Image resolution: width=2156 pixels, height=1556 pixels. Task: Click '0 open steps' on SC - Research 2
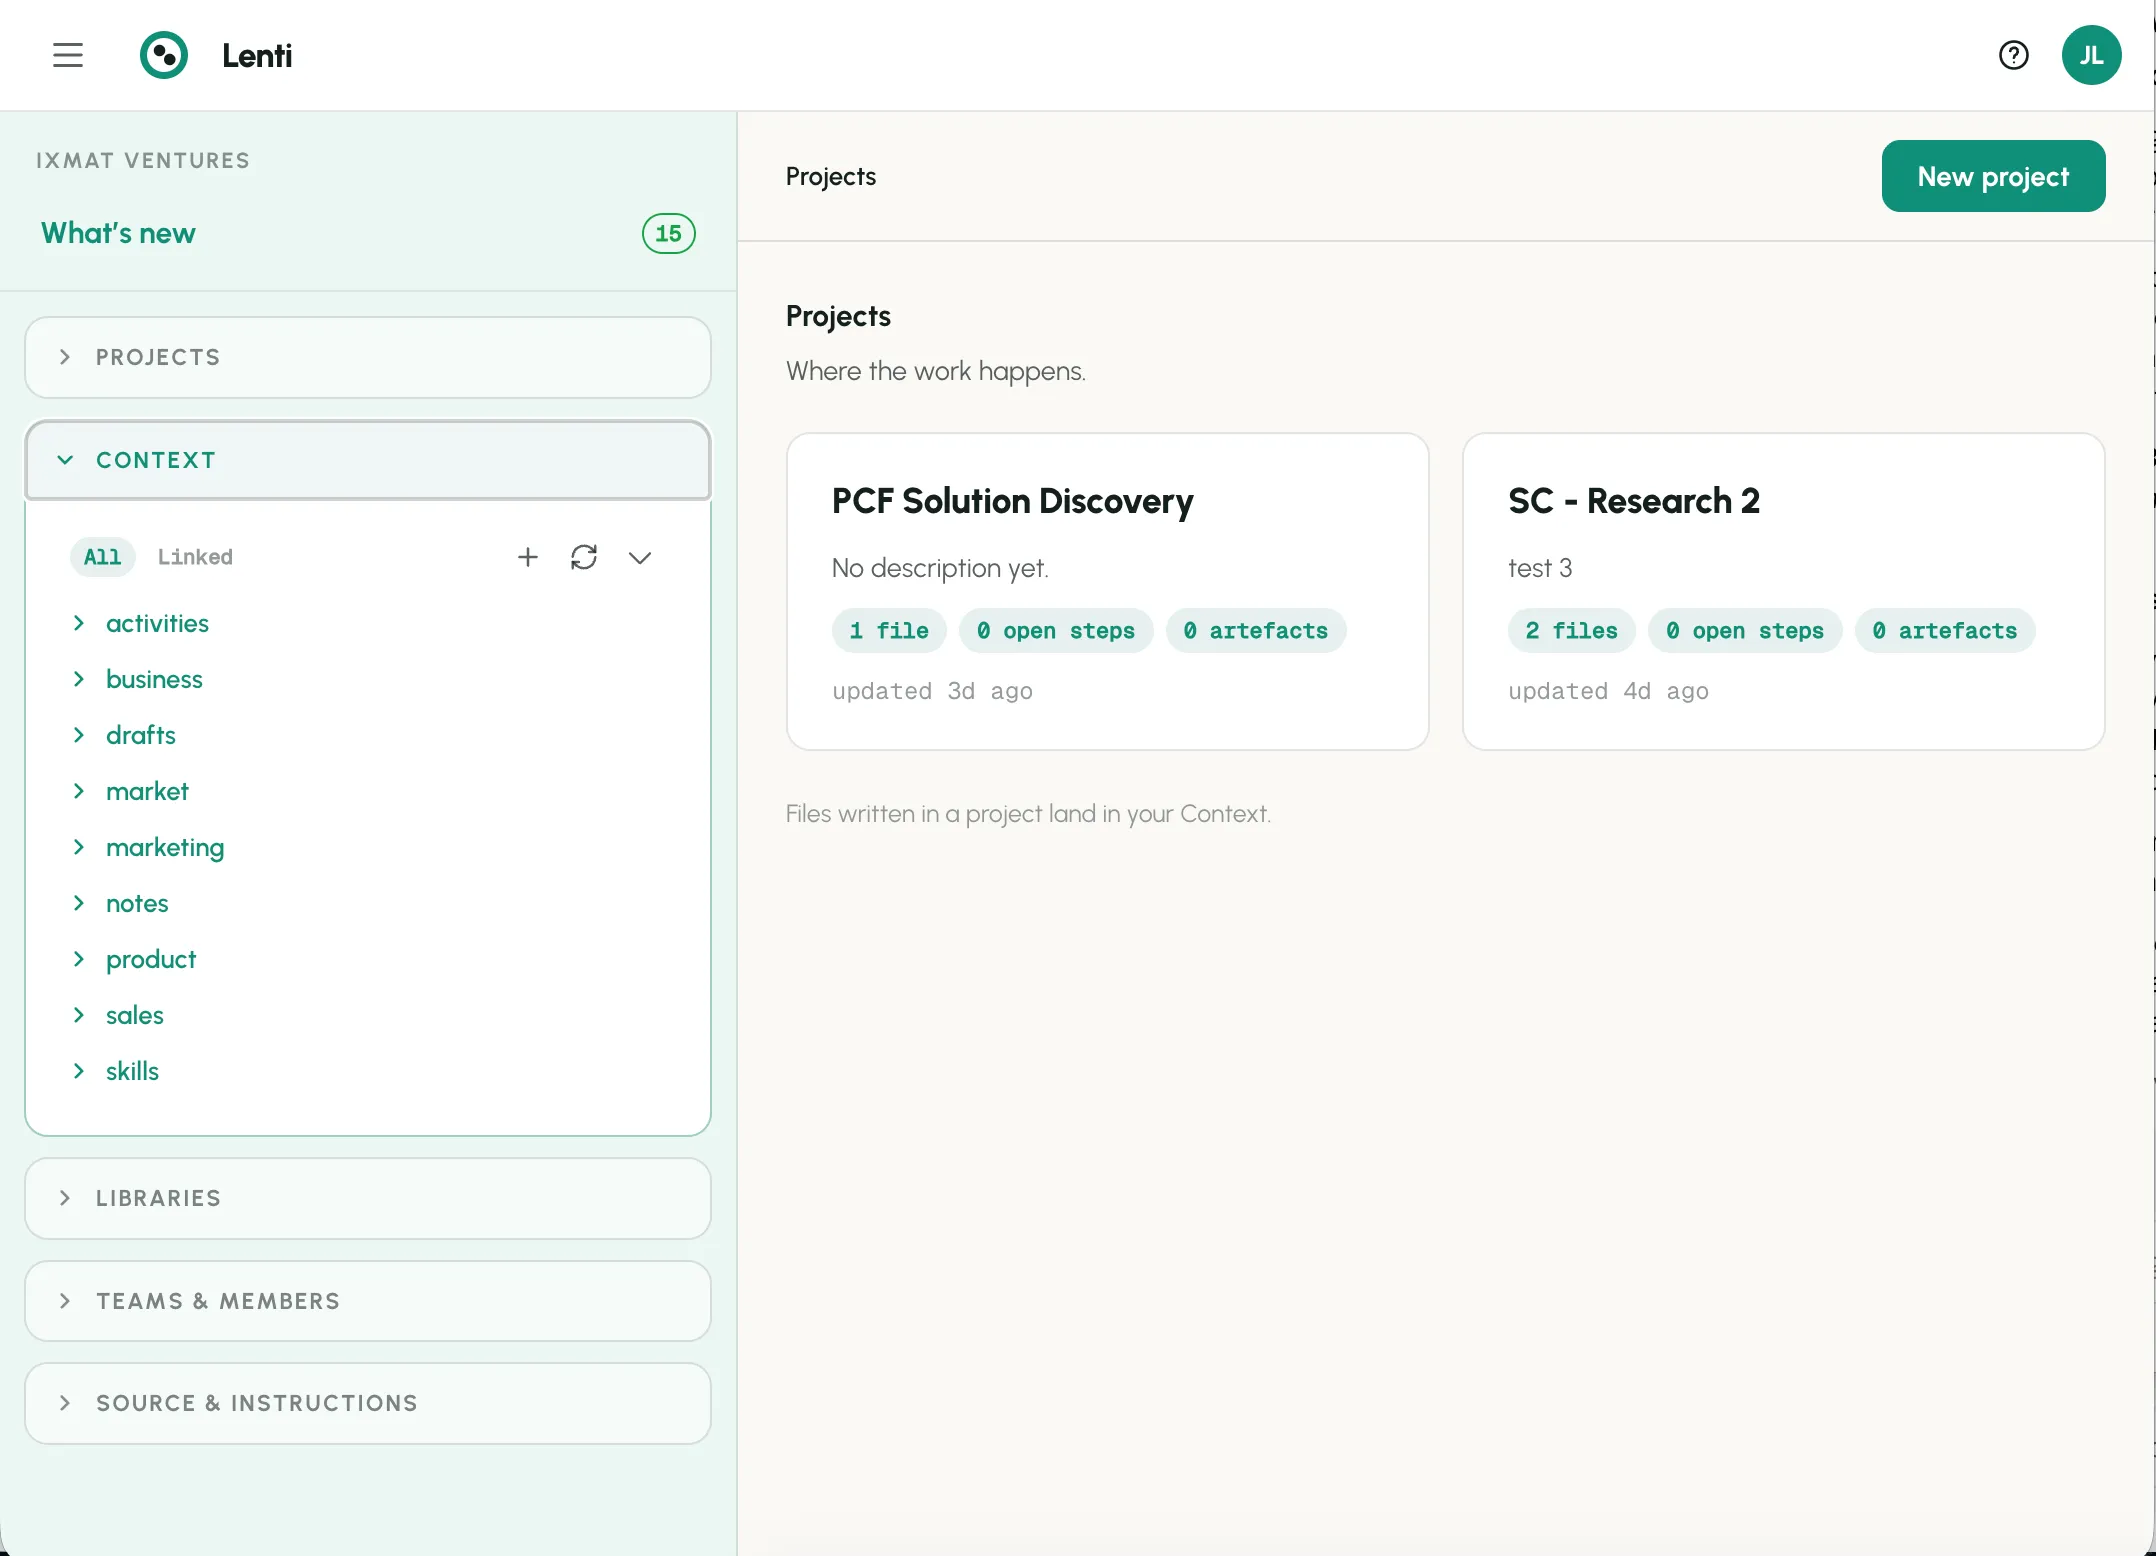click(x=1745, y=631)
